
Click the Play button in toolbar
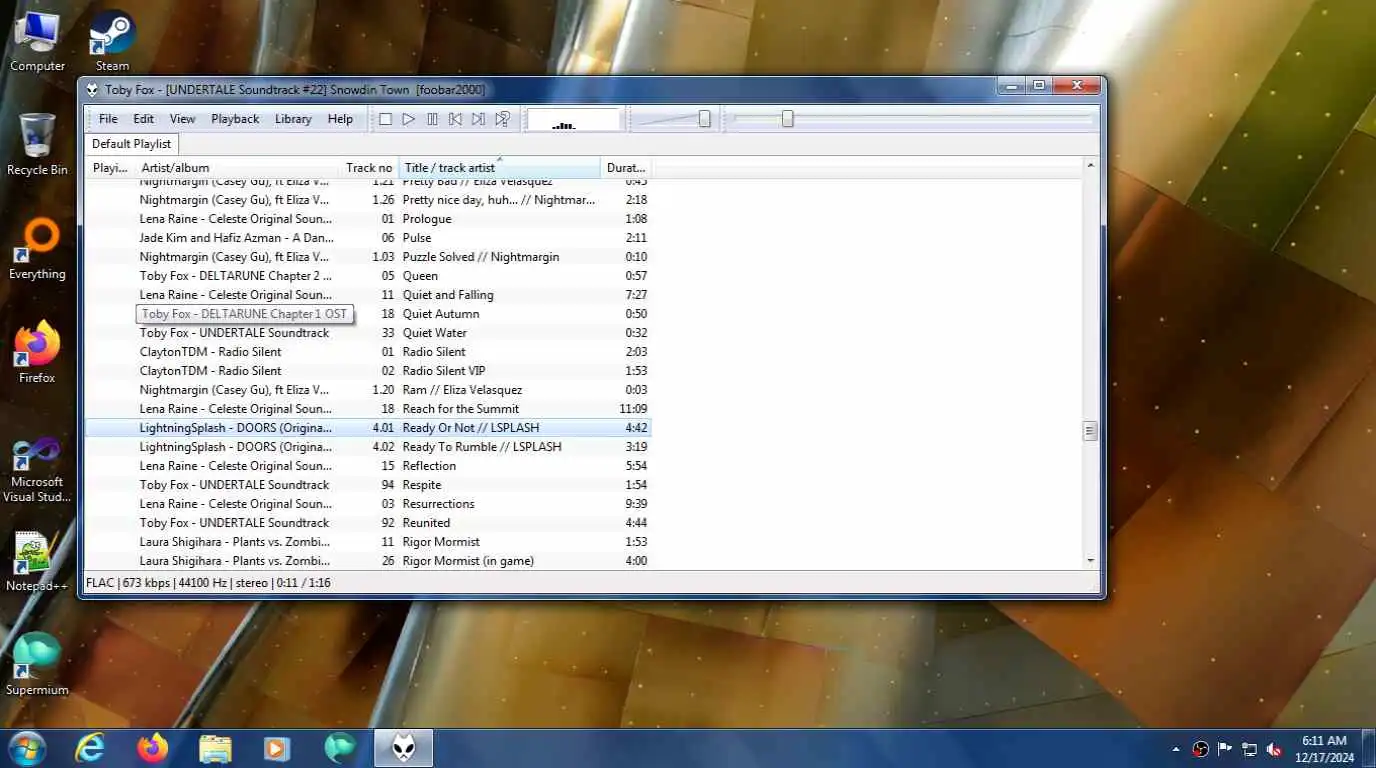pos(408,119)
